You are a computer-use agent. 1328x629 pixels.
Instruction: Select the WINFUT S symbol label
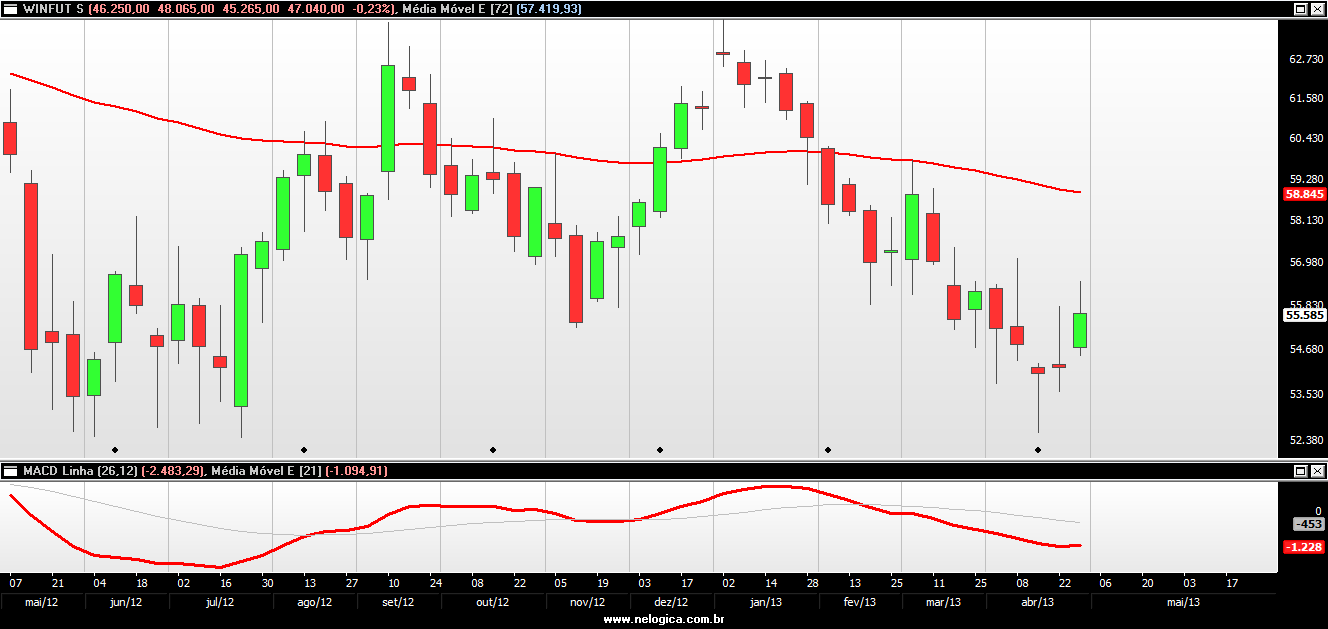[53, 8]
